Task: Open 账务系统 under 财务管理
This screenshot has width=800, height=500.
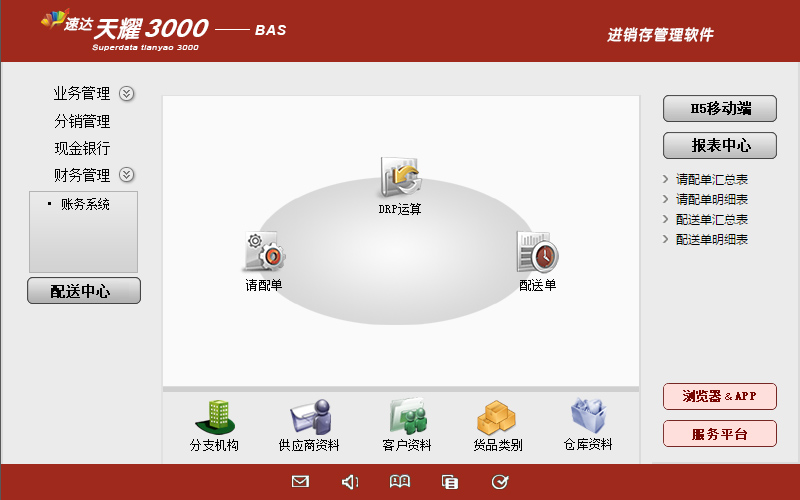Action: [x=85, y=205]
